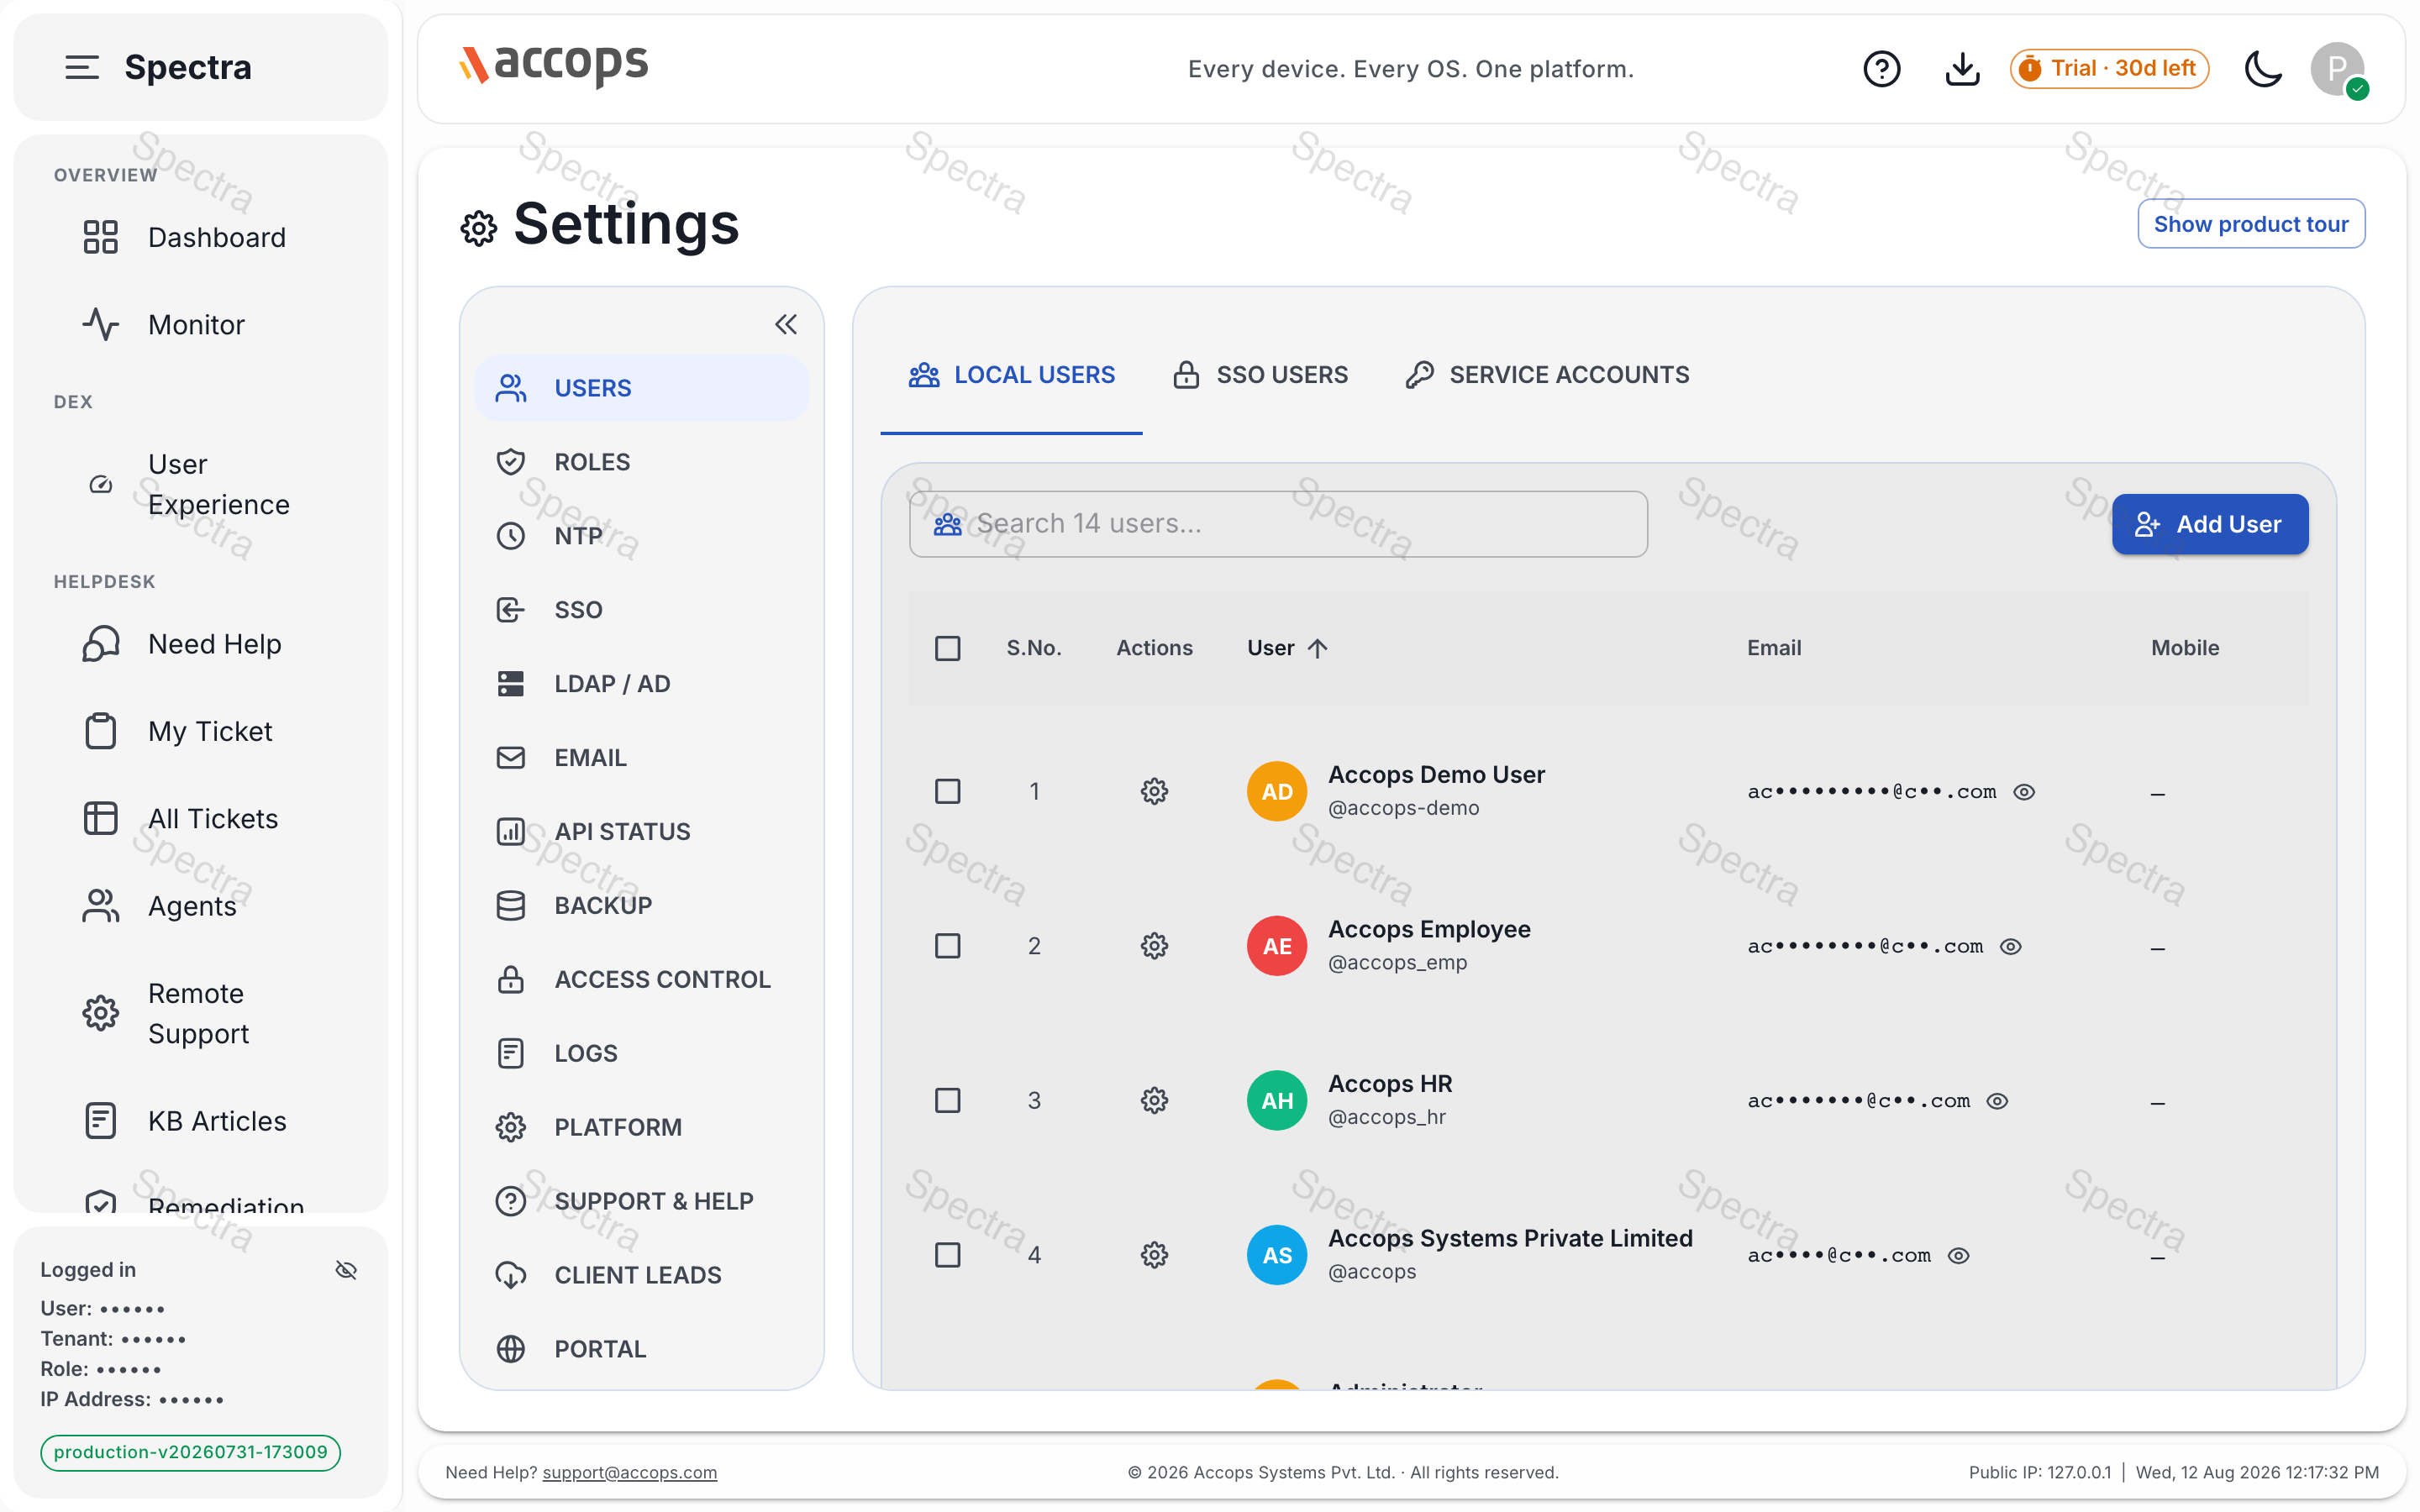The width and height of the screenshot is (2420, 1512).
Task: Open the profile avatar menu
Action: click(2338, 69)
